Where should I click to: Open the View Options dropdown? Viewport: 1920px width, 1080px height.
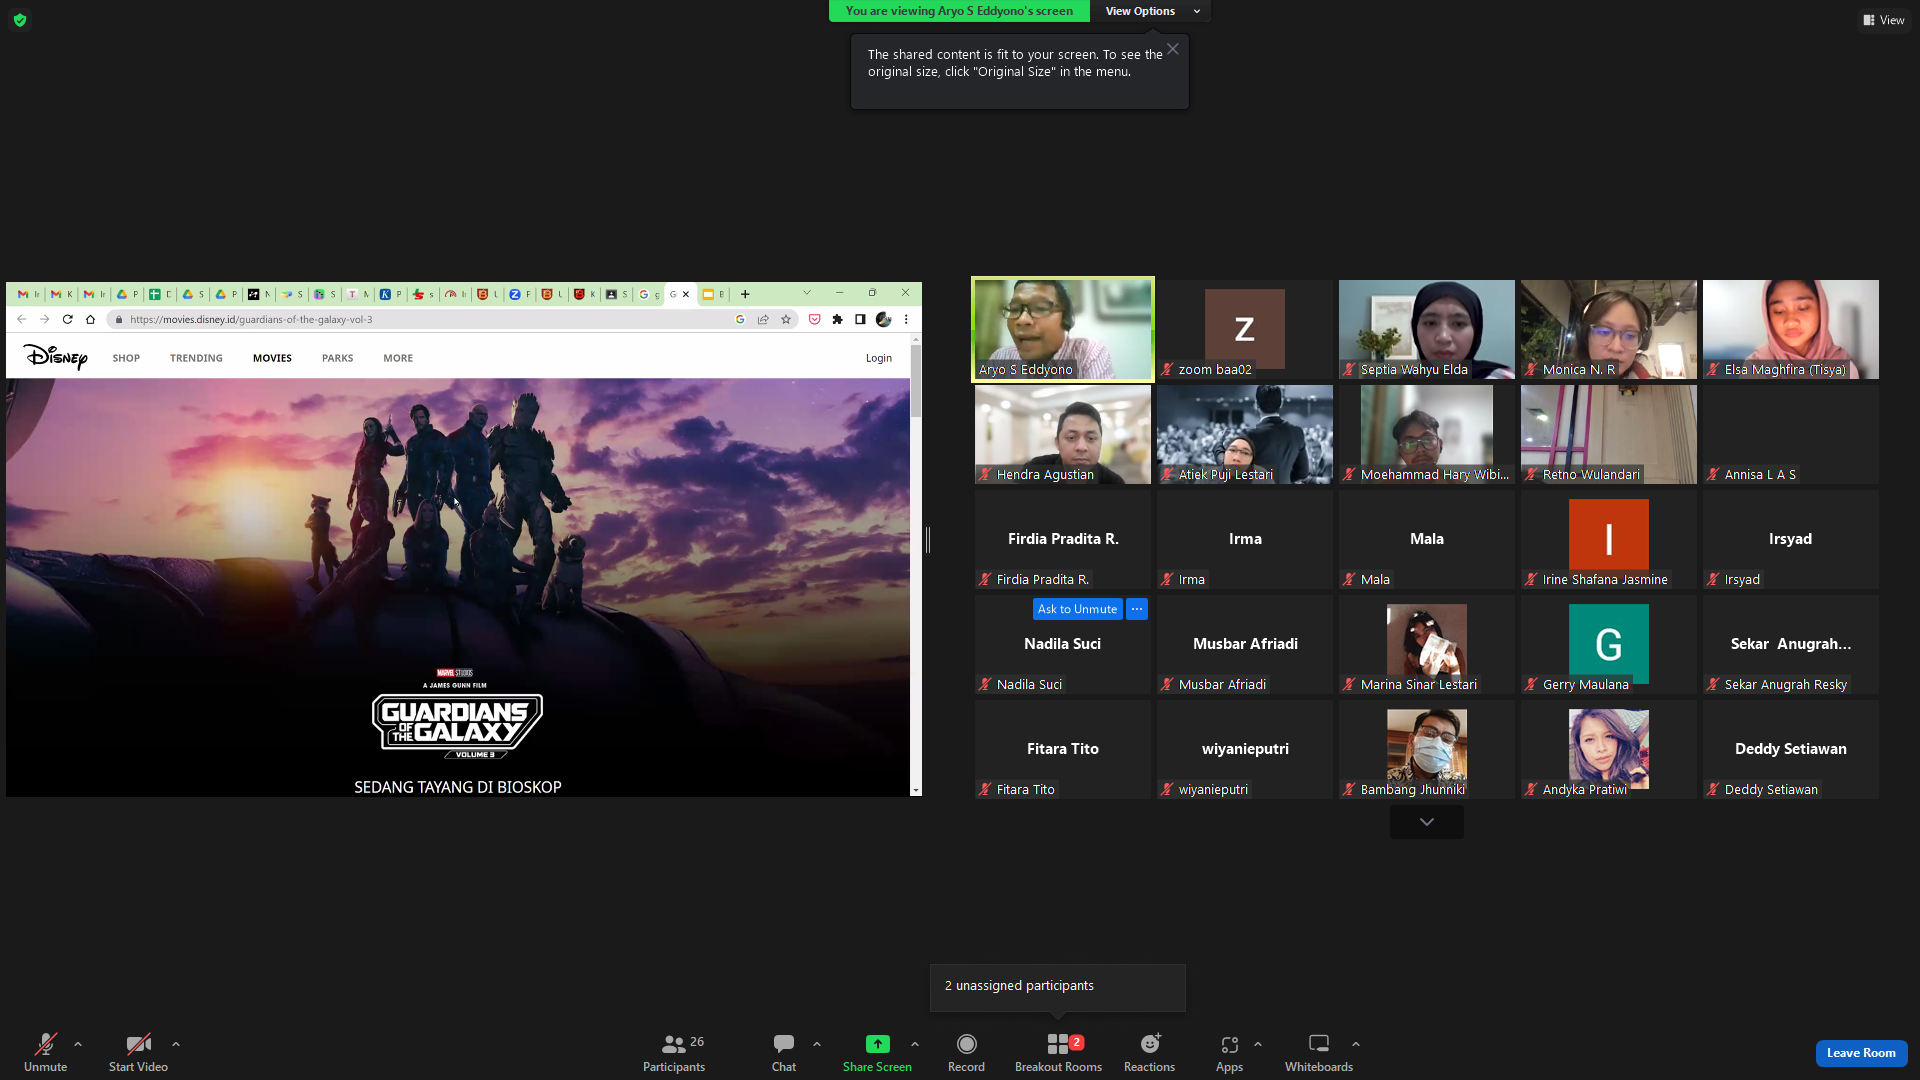(x=1152, y=11)
